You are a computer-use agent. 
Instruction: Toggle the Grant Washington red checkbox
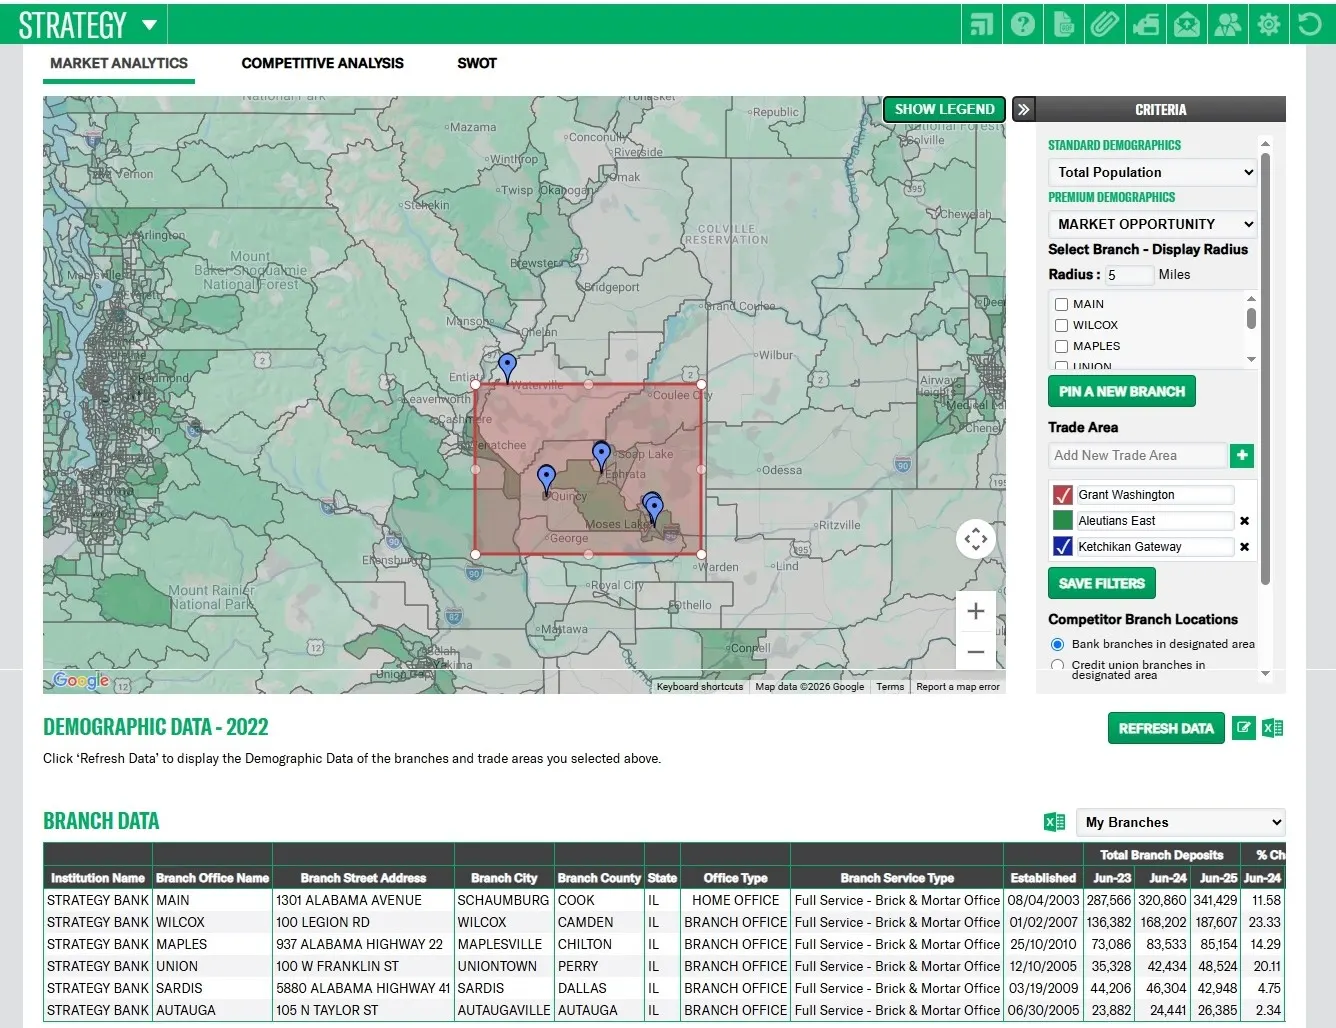1063,495
